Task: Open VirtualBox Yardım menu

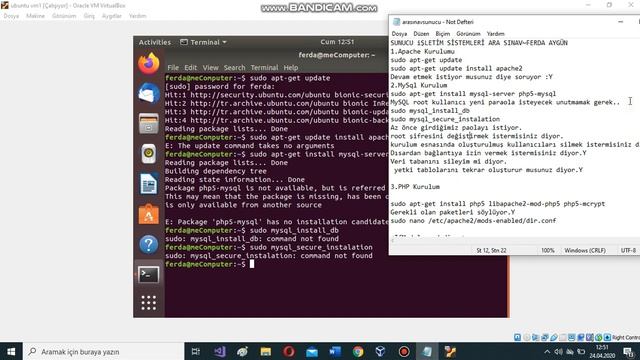Action: (138, 16)
